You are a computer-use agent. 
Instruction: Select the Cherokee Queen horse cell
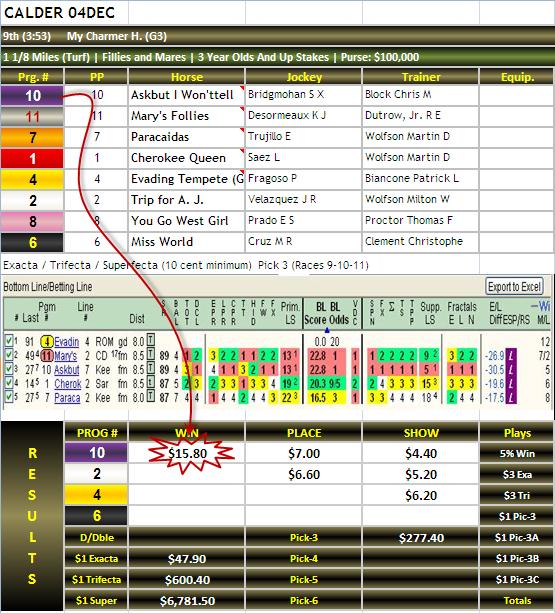(x=186, y=158)
